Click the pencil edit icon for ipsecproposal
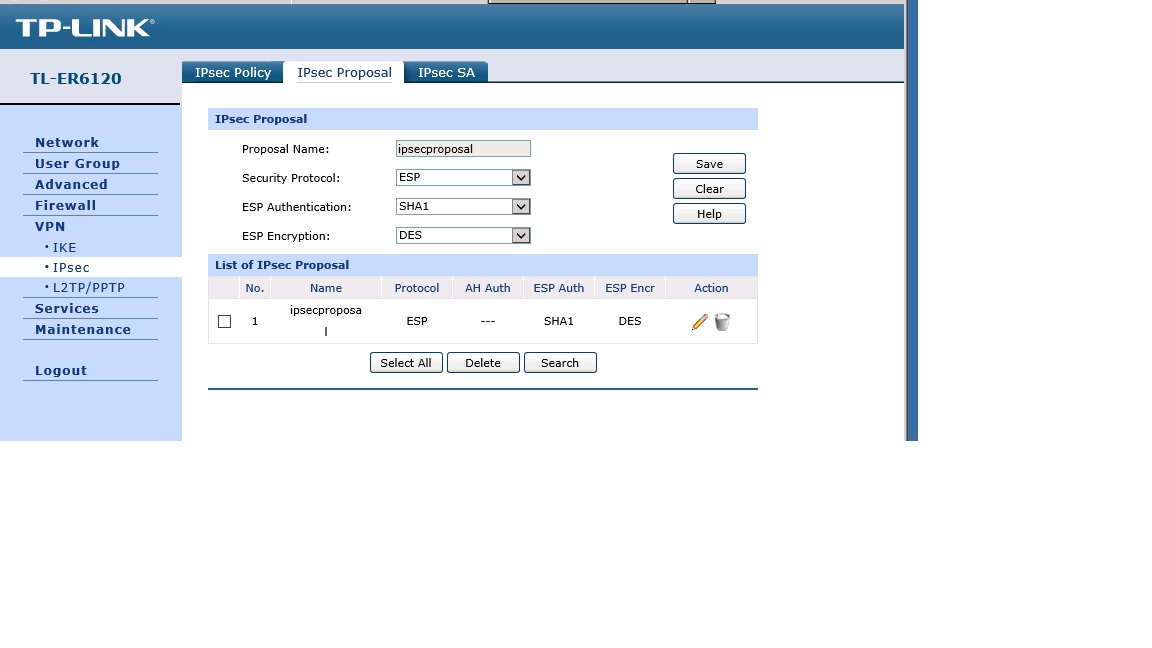 click(699, 322)
